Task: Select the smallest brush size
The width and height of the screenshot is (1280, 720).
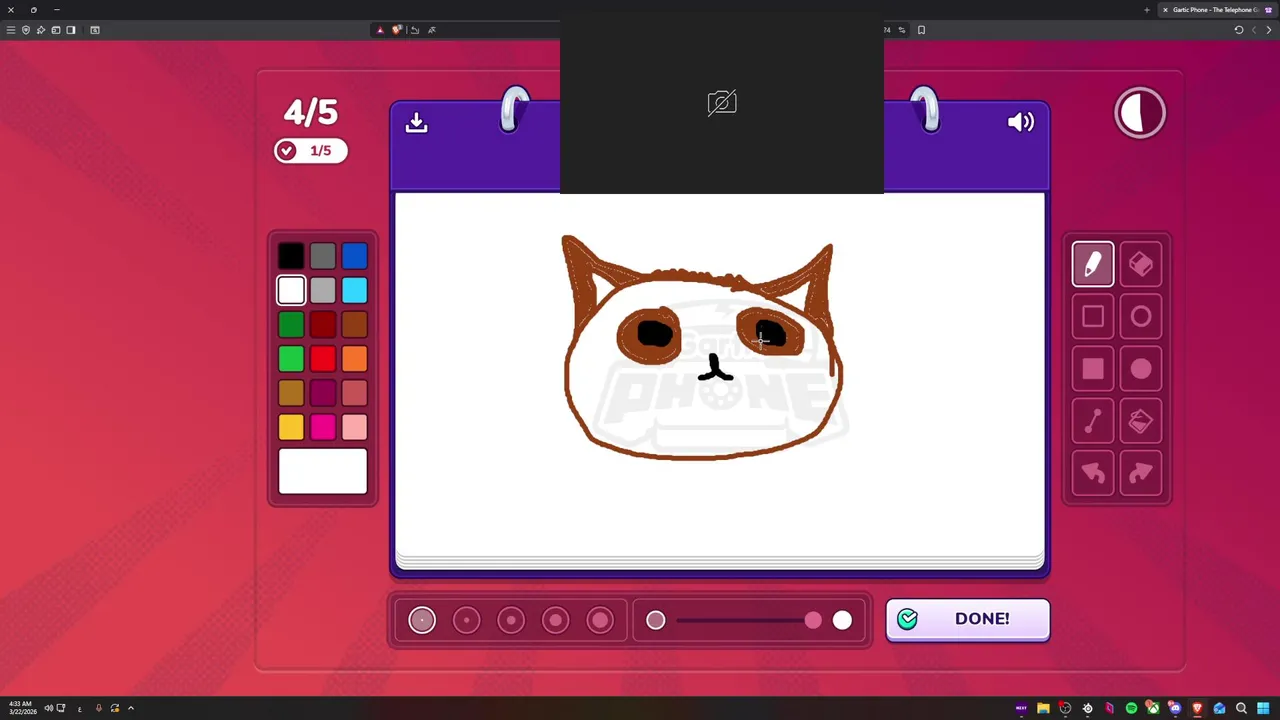Action: pos(422,620)
